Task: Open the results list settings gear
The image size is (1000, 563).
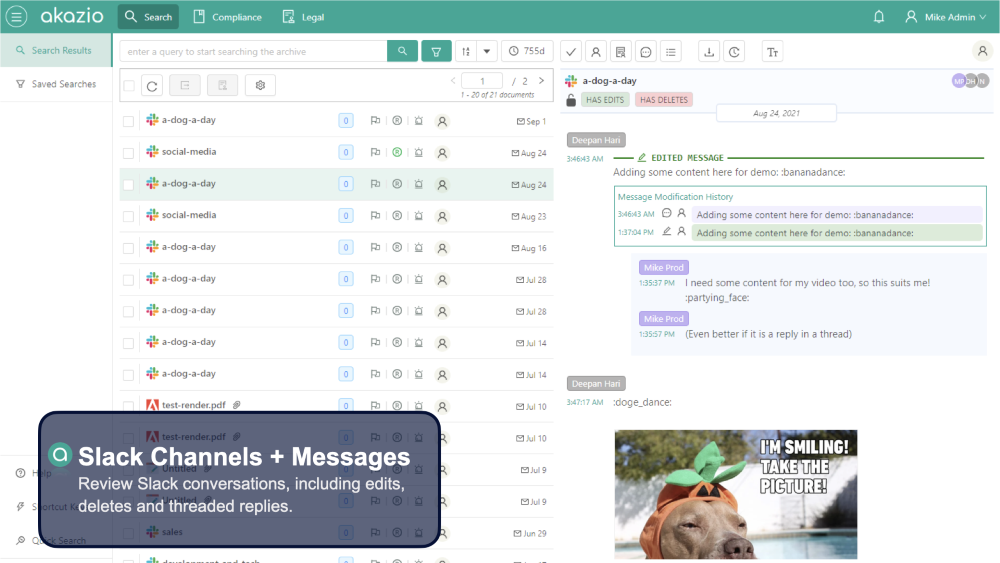Action: tap(260, 85)
